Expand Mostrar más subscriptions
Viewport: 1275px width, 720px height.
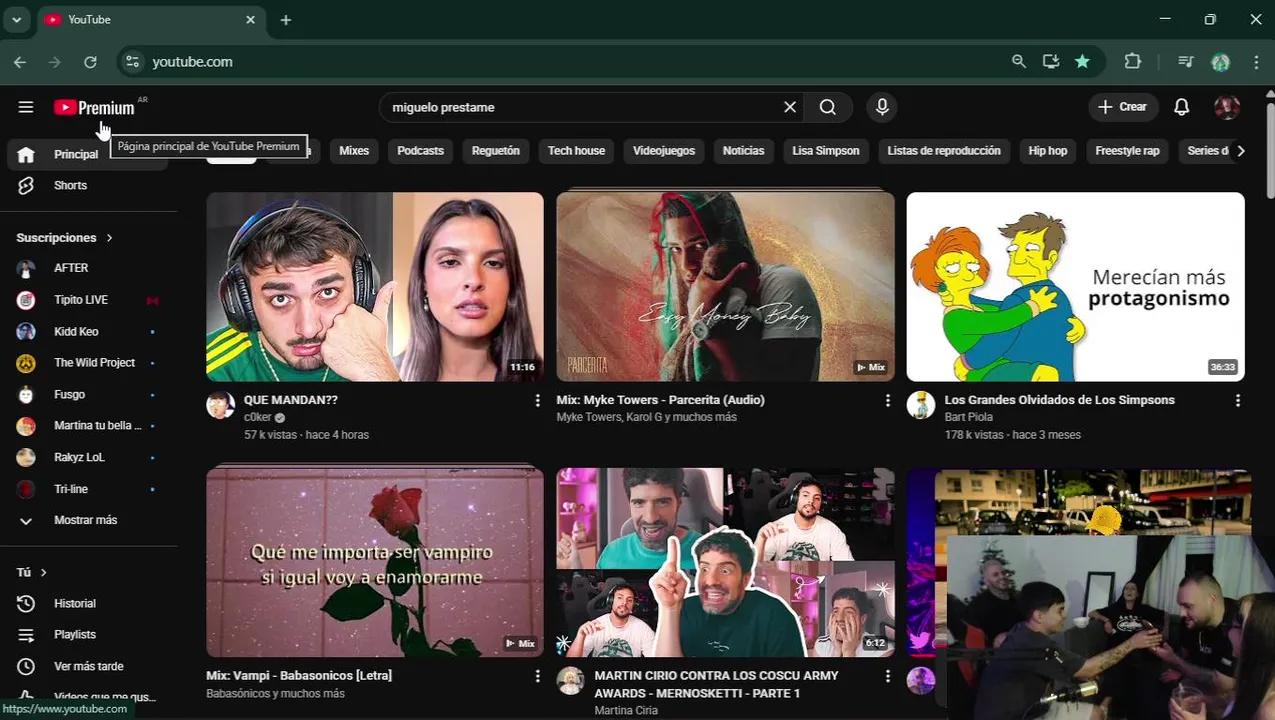(x=88, y=520)
